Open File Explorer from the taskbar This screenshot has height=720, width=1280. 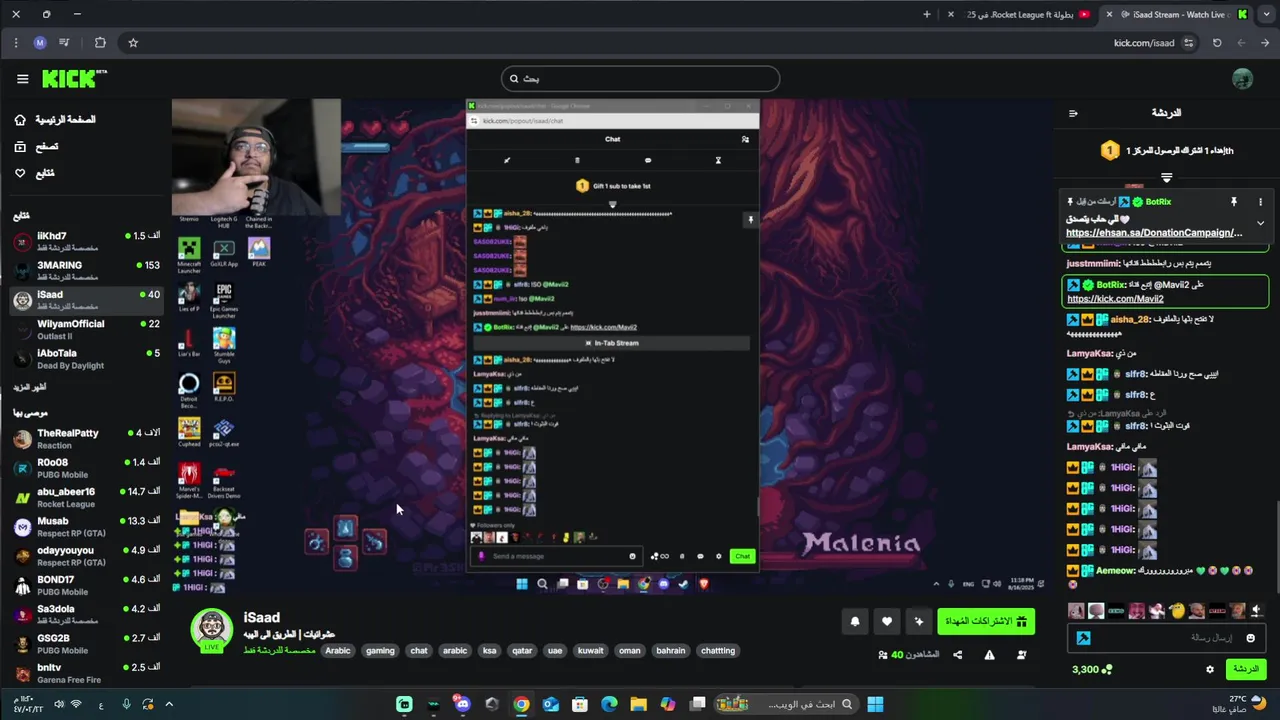[x=639, y=704]
